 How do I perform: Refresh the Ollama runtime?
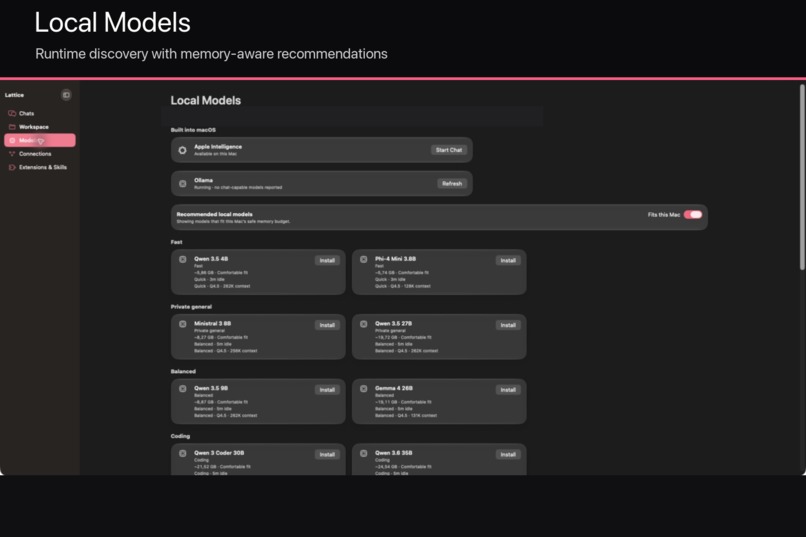pos(452,183)
